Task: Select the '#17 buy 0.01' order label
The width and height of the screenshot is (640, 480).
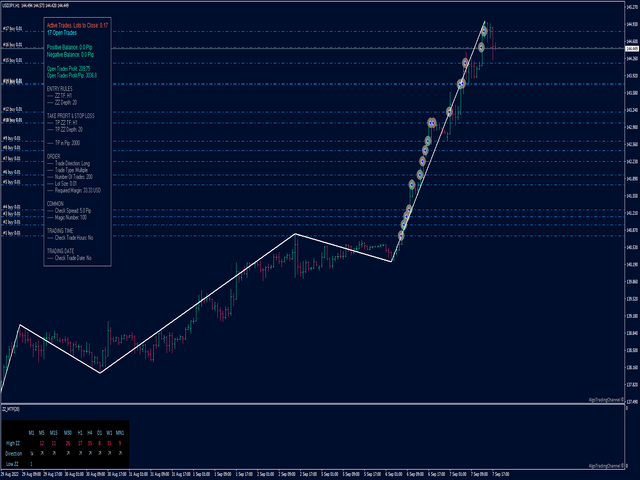Action: (13, 29)
